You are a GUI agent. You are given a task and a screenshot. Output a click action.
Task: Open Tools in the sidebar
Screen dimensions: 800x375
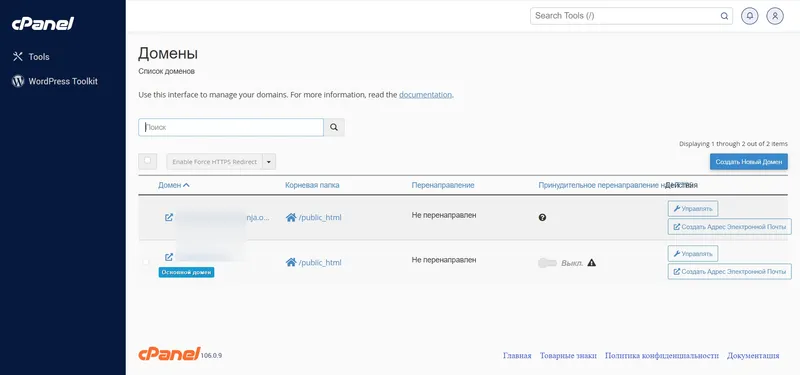click(x=31, y=57)
